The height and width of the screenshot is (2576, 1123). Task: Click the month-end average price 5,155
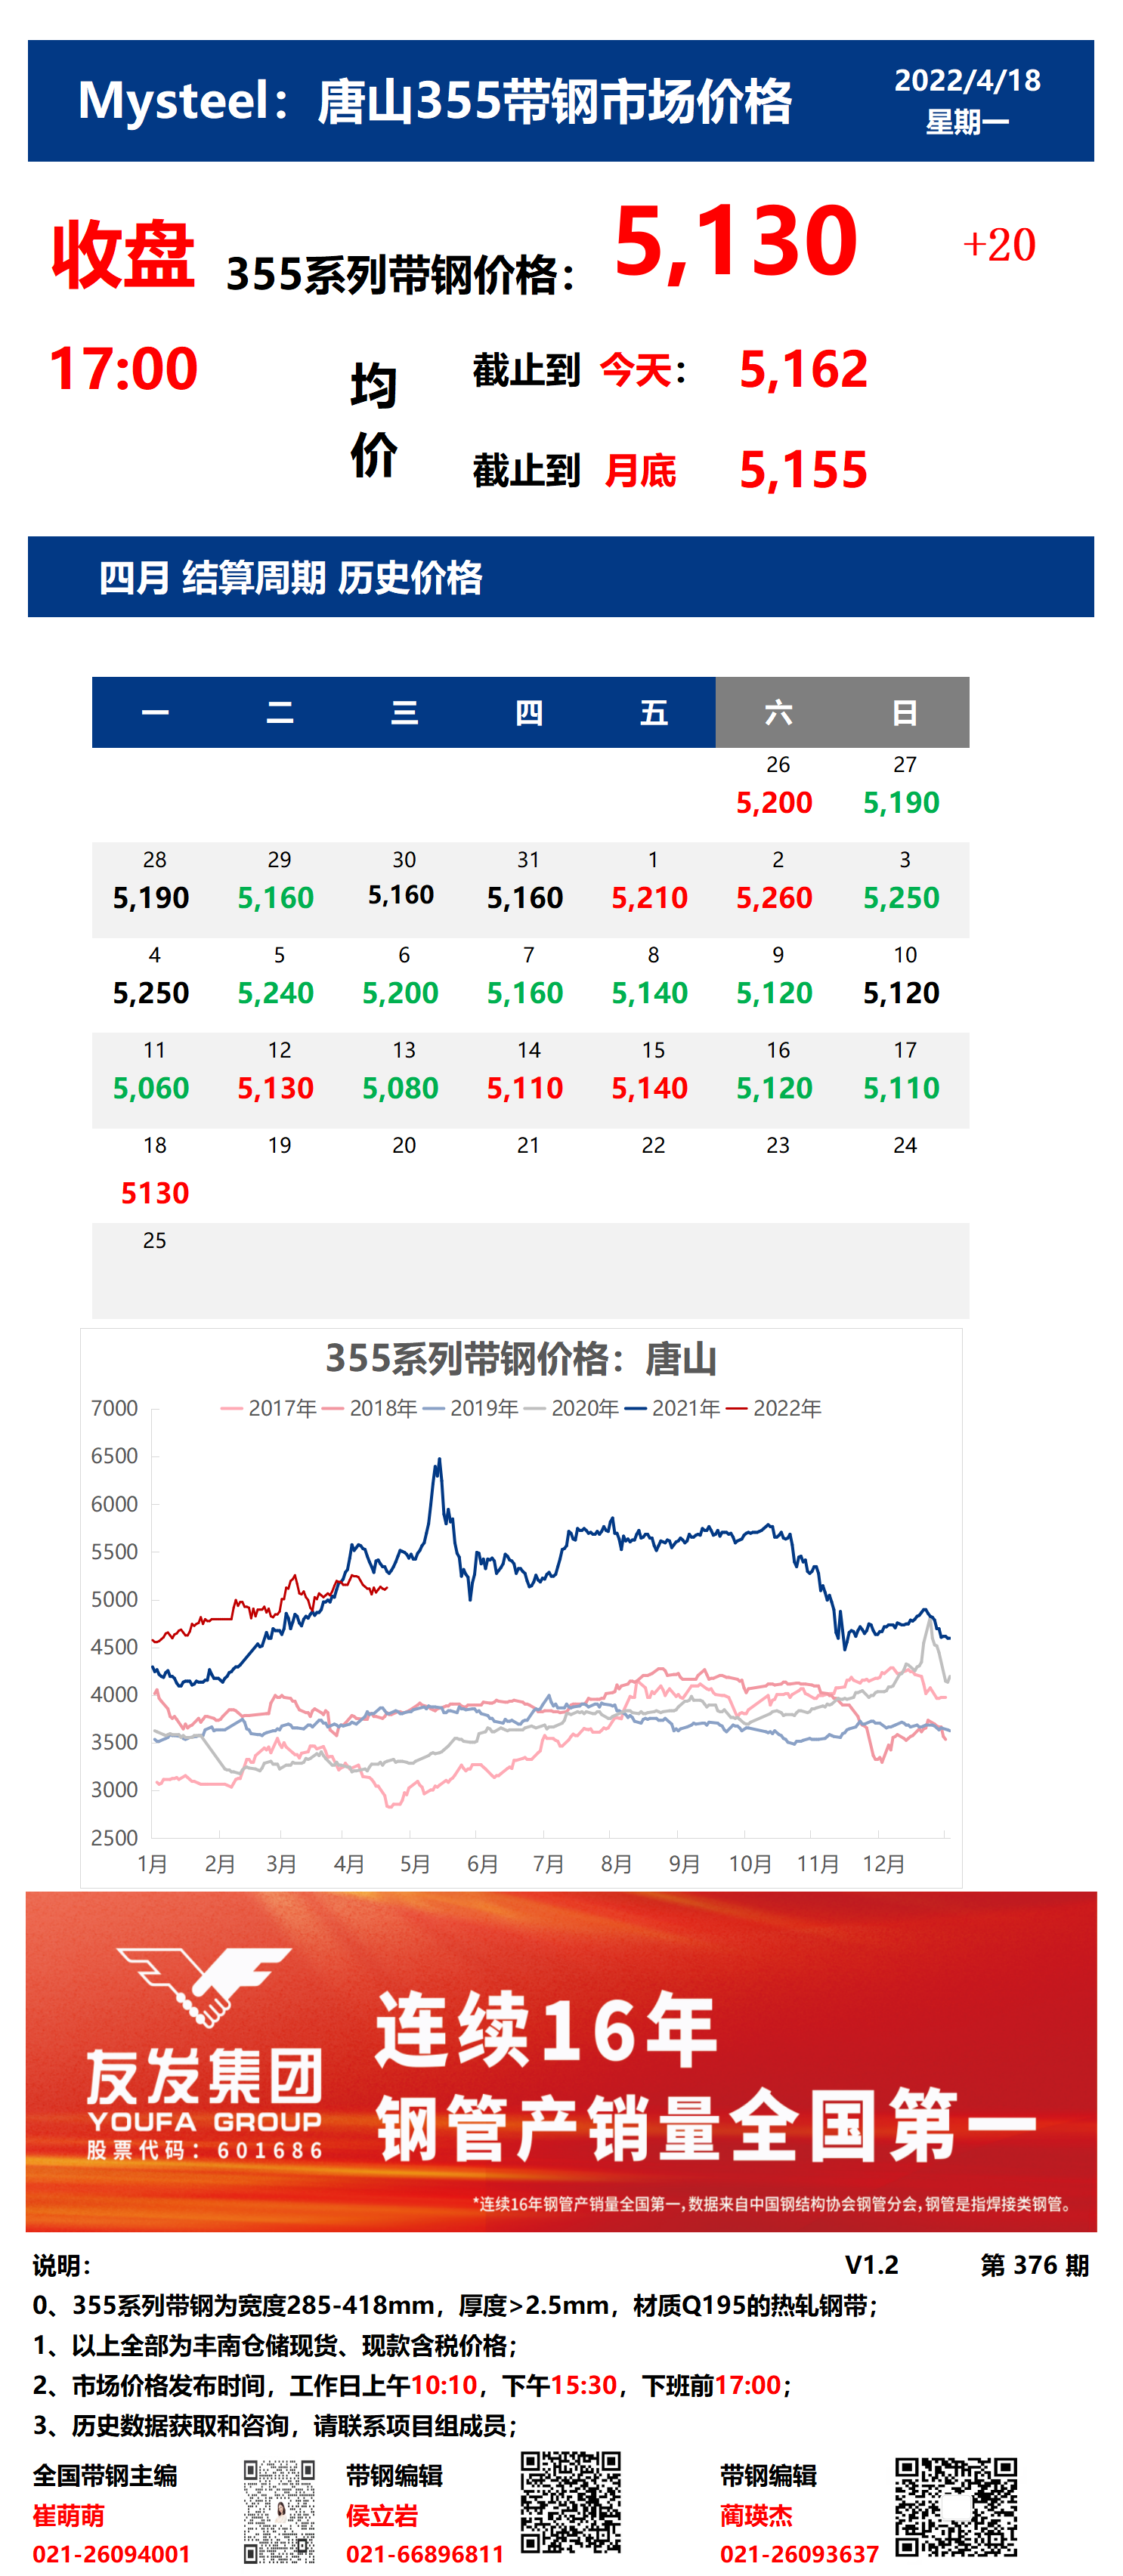tap(803, 470)
